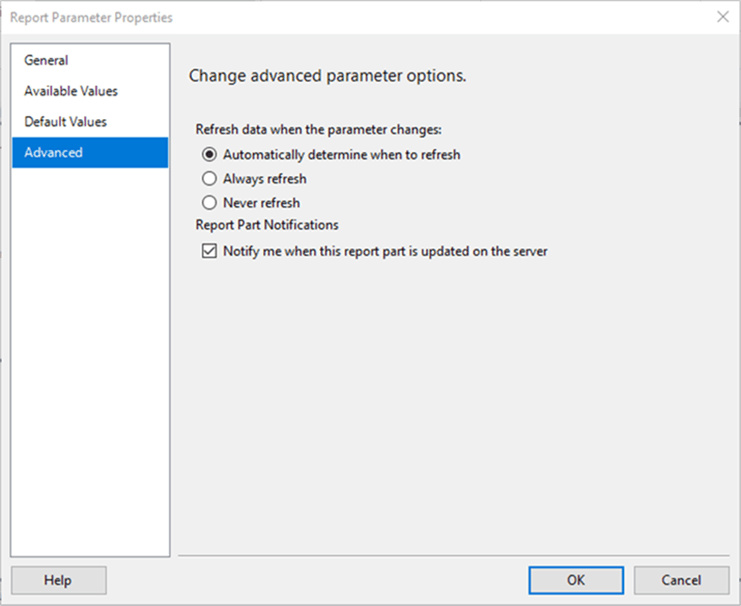Click the 'Report Part Notifications' heading

point(267,225)
